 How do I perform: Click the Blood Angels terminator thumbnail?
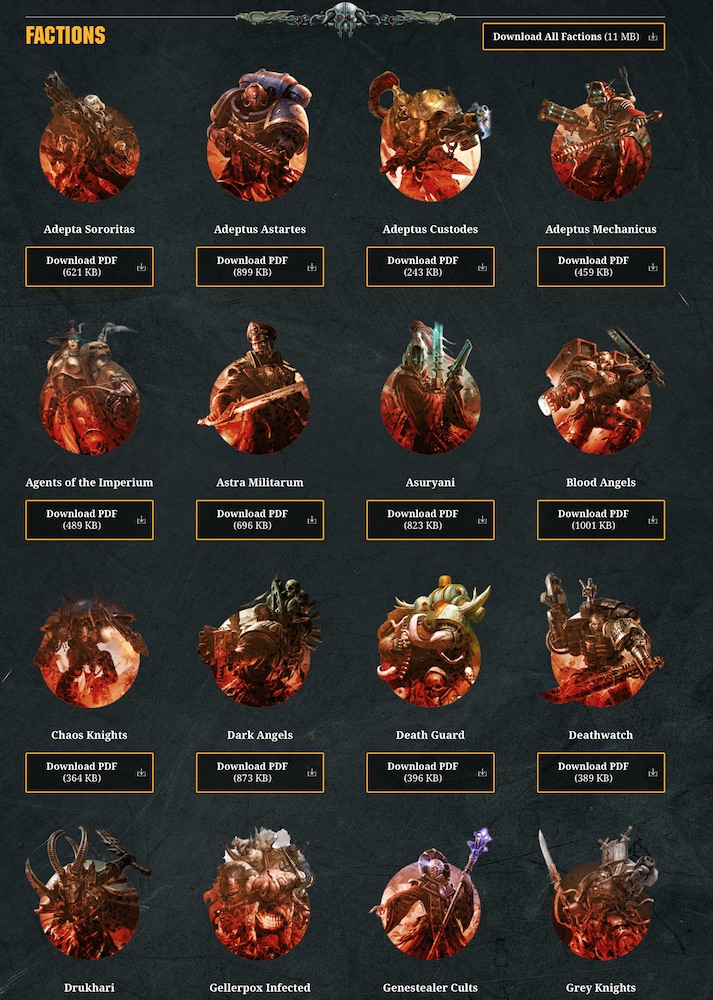(x=601, y=388)
